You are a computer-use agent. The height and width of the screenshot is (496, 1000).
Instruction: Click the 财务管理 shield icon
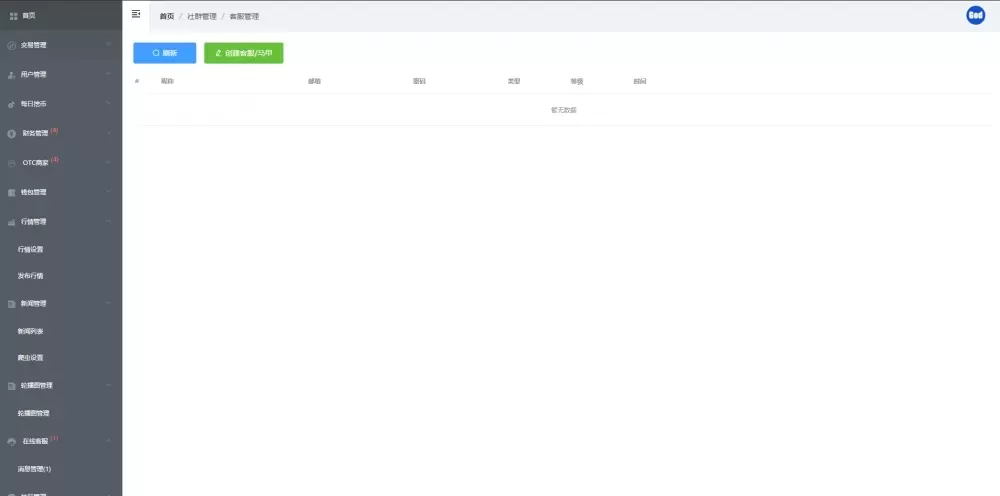click(12, 133)
